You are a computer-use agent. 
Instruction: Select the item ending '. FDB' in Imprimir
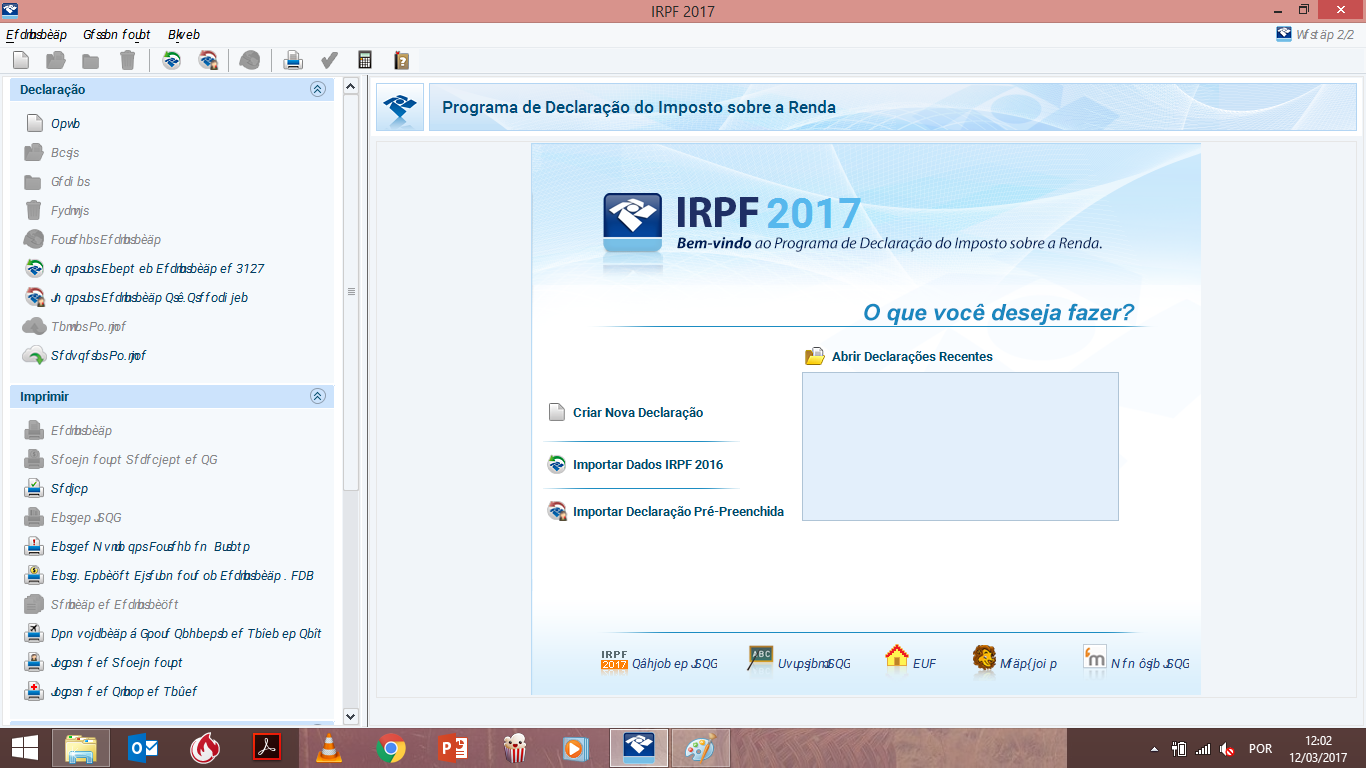click(183, 576)
